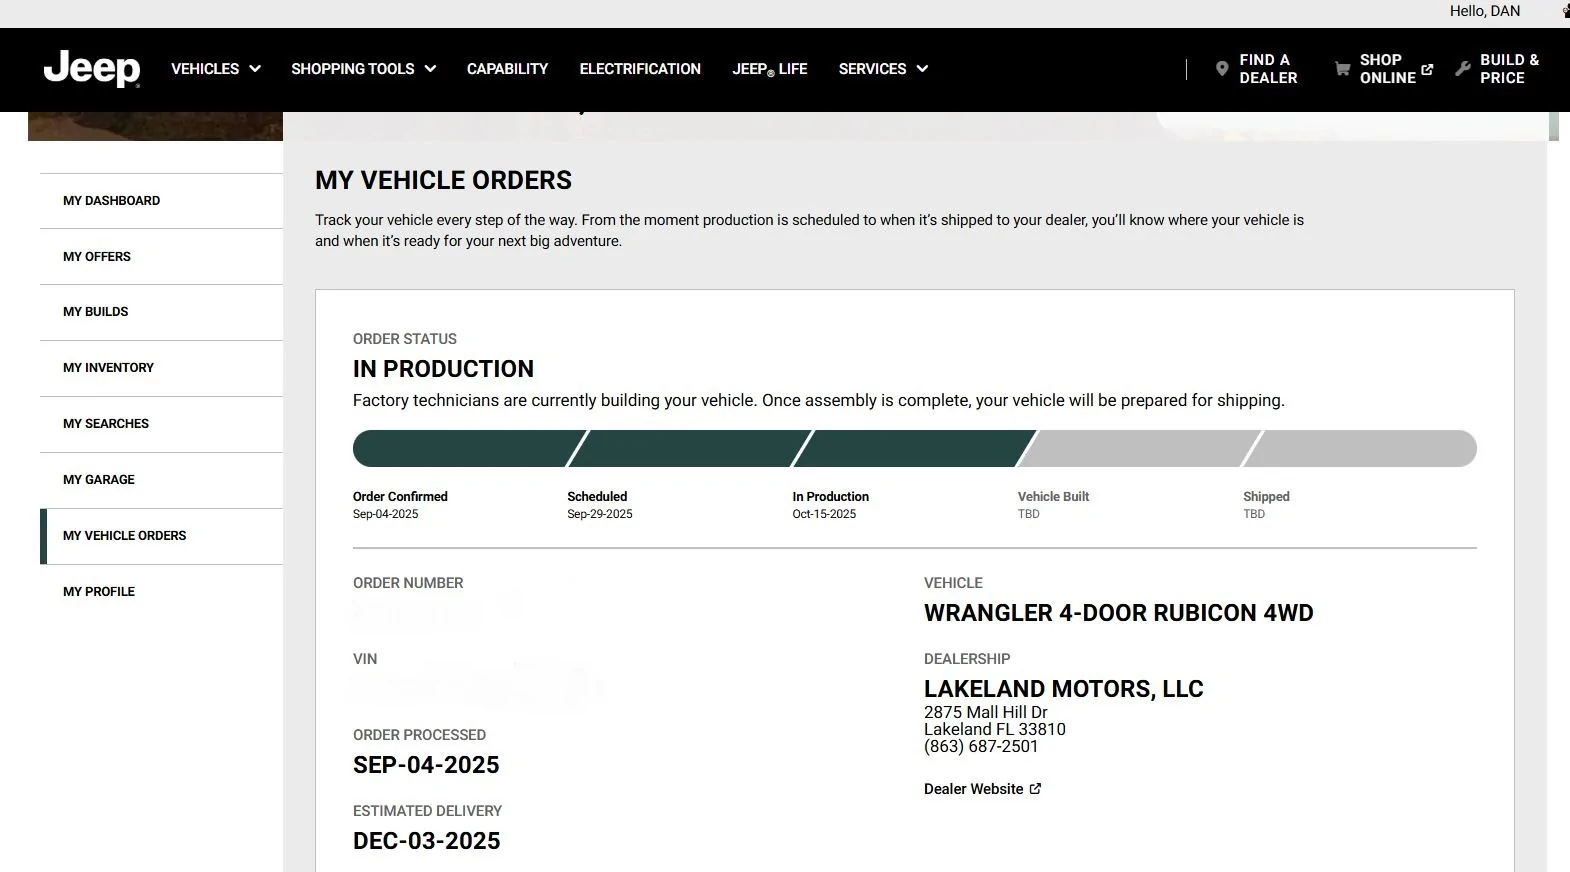Click external link icon beside Shop Online

pyautogui.click(x=1427, y=69)
